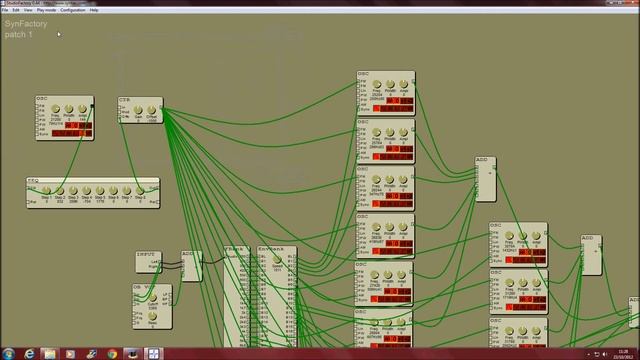The image size is (640, 360).
Task: Click the output port of the topmost middle-column OSC
Action: coord(413,82)
